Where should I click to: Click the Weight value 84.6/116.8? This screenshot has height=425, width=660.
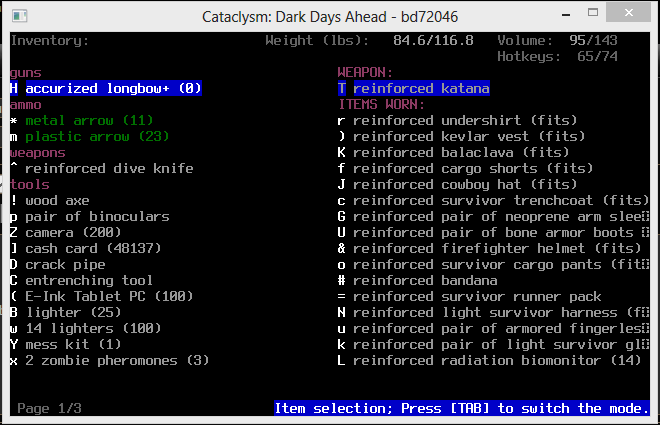[433, 40]
